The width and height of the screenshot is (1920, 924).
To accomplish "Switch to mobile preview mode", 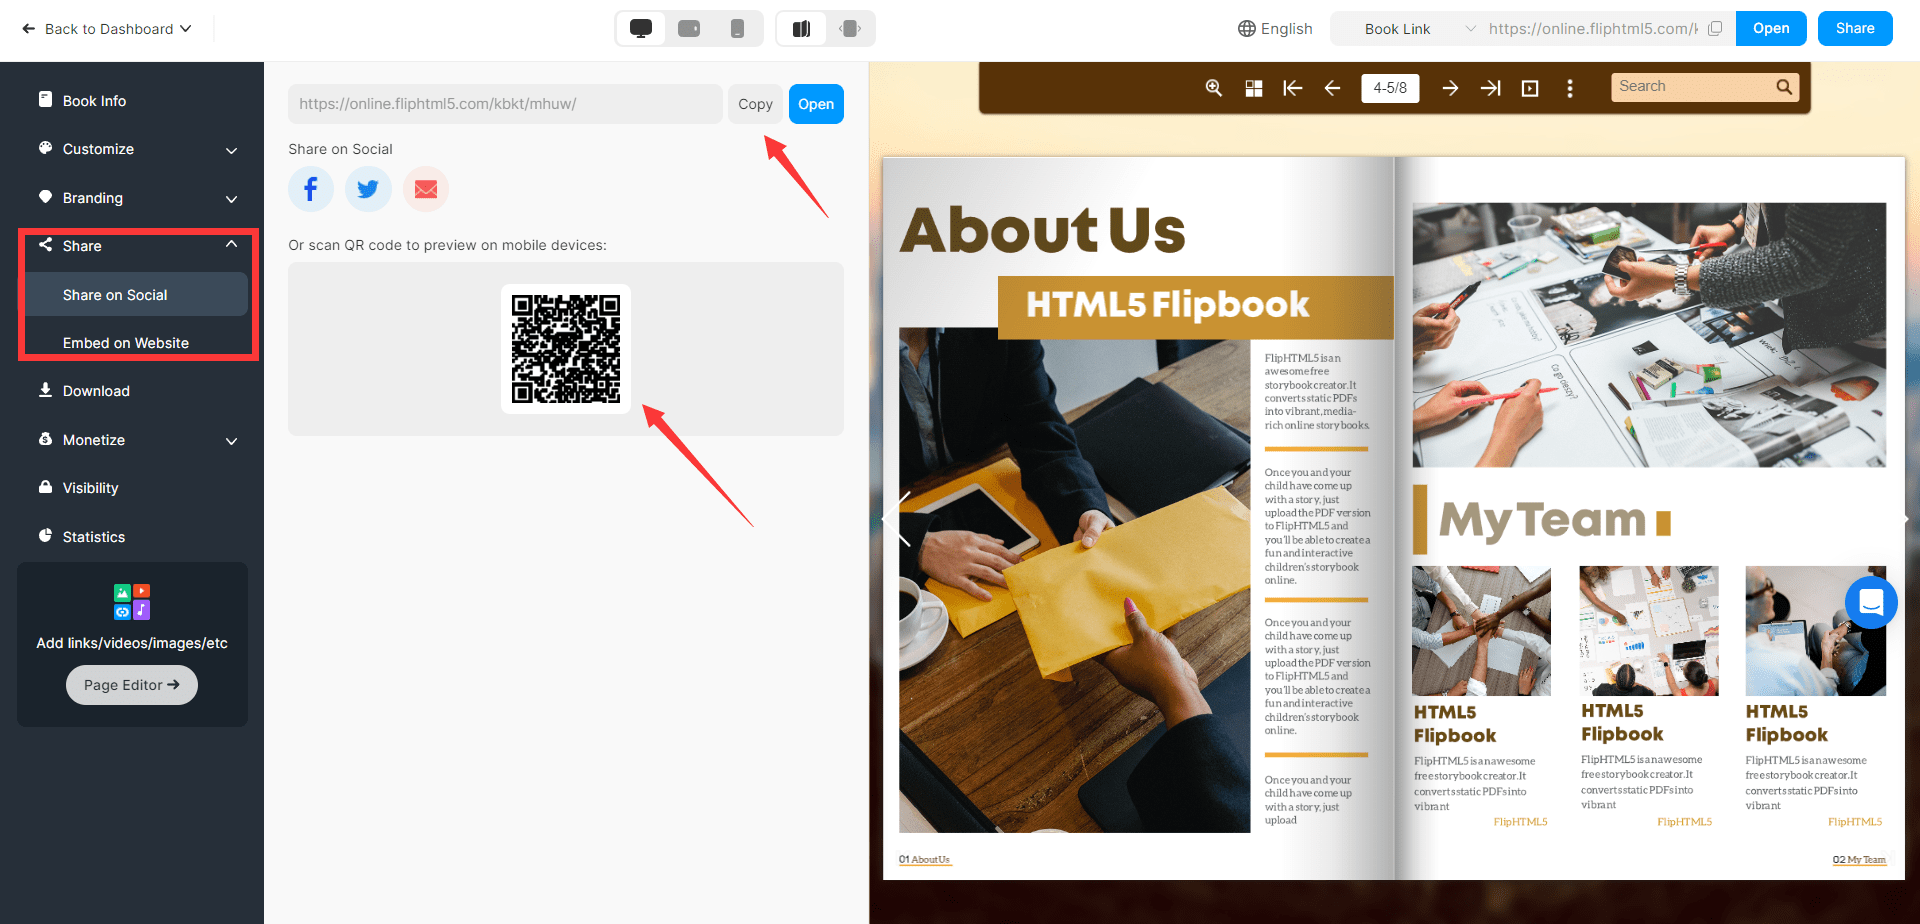I will [739, 28].
